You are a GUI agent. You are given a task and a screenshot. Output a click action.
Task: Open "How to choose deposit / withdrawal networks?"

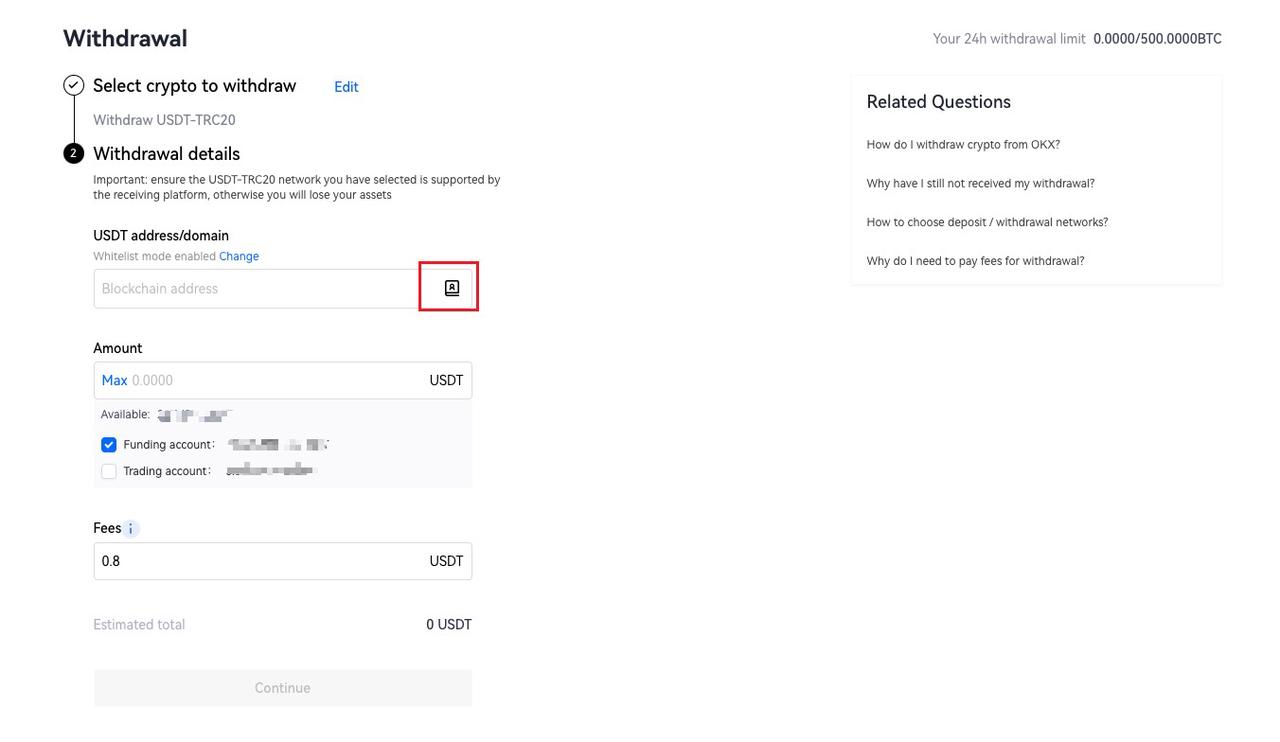click(987, 221)
